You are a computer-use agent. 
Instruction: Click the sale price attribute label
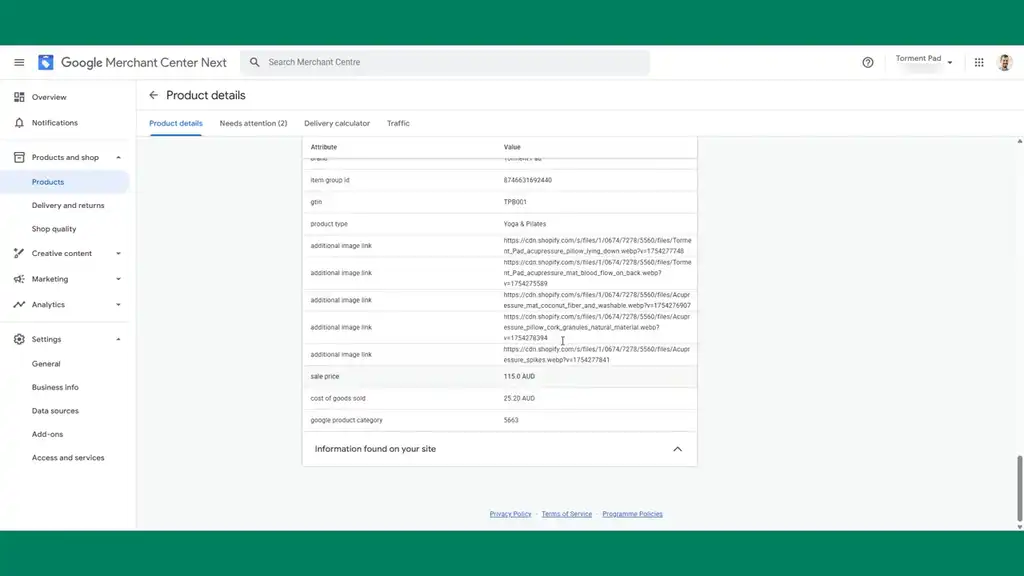click(x=325, y=376)
